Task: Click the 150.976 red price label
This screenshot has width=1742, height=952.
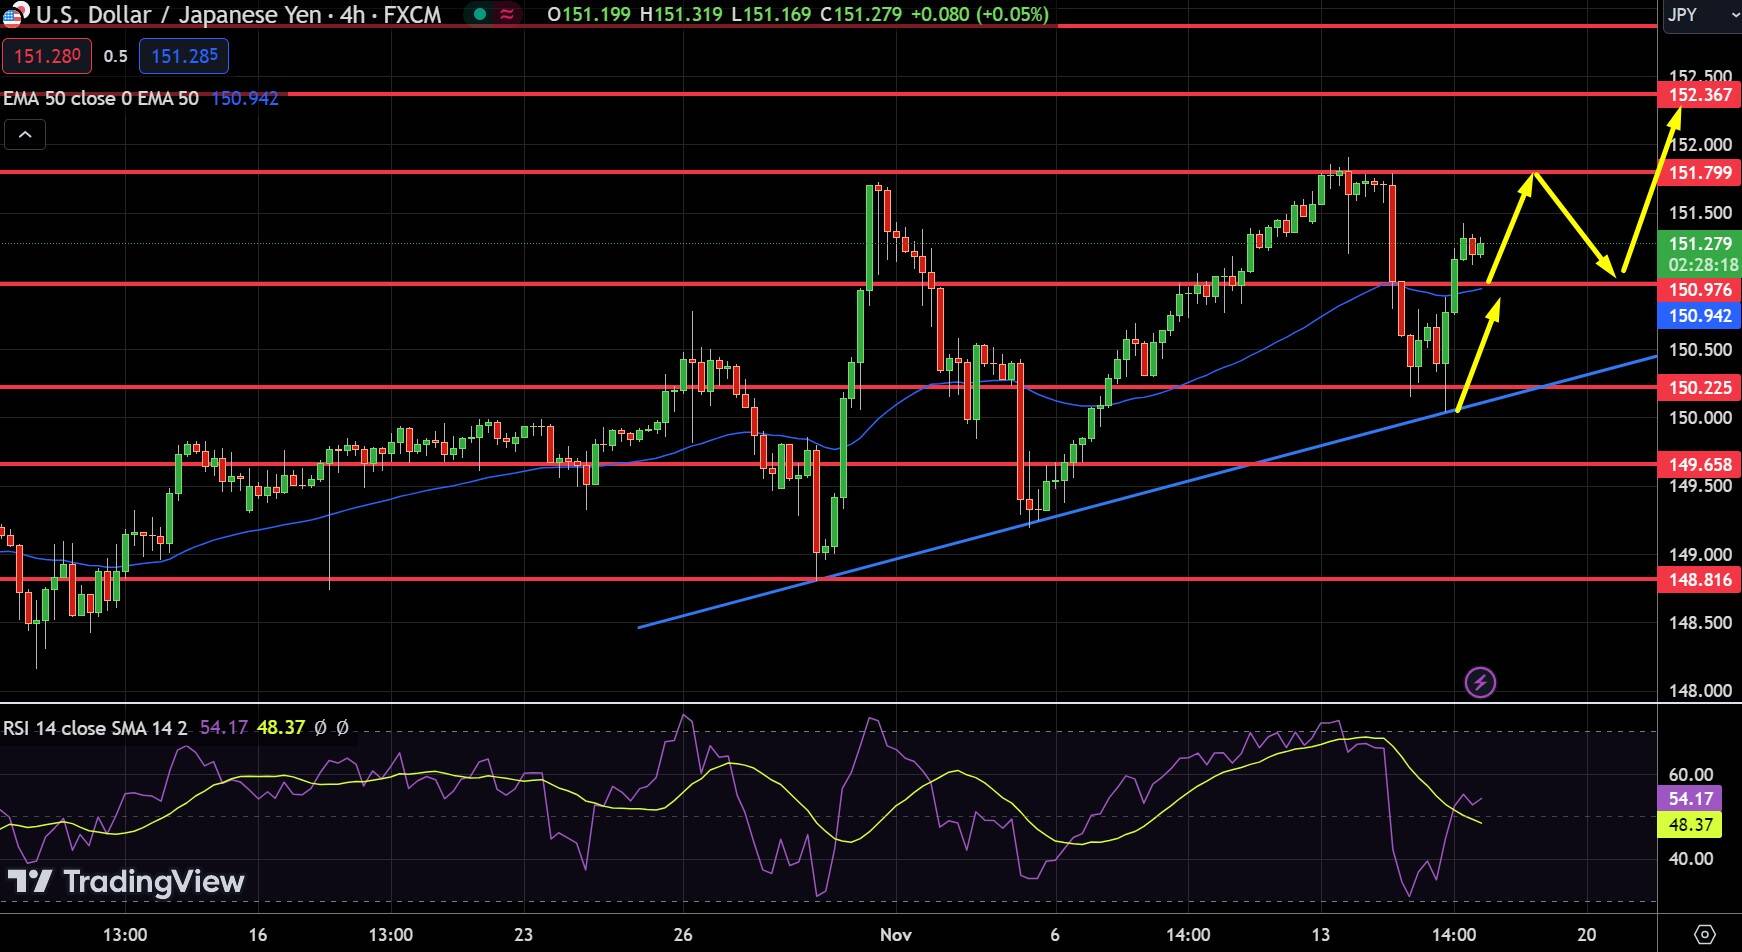Action: (1700, 290)
